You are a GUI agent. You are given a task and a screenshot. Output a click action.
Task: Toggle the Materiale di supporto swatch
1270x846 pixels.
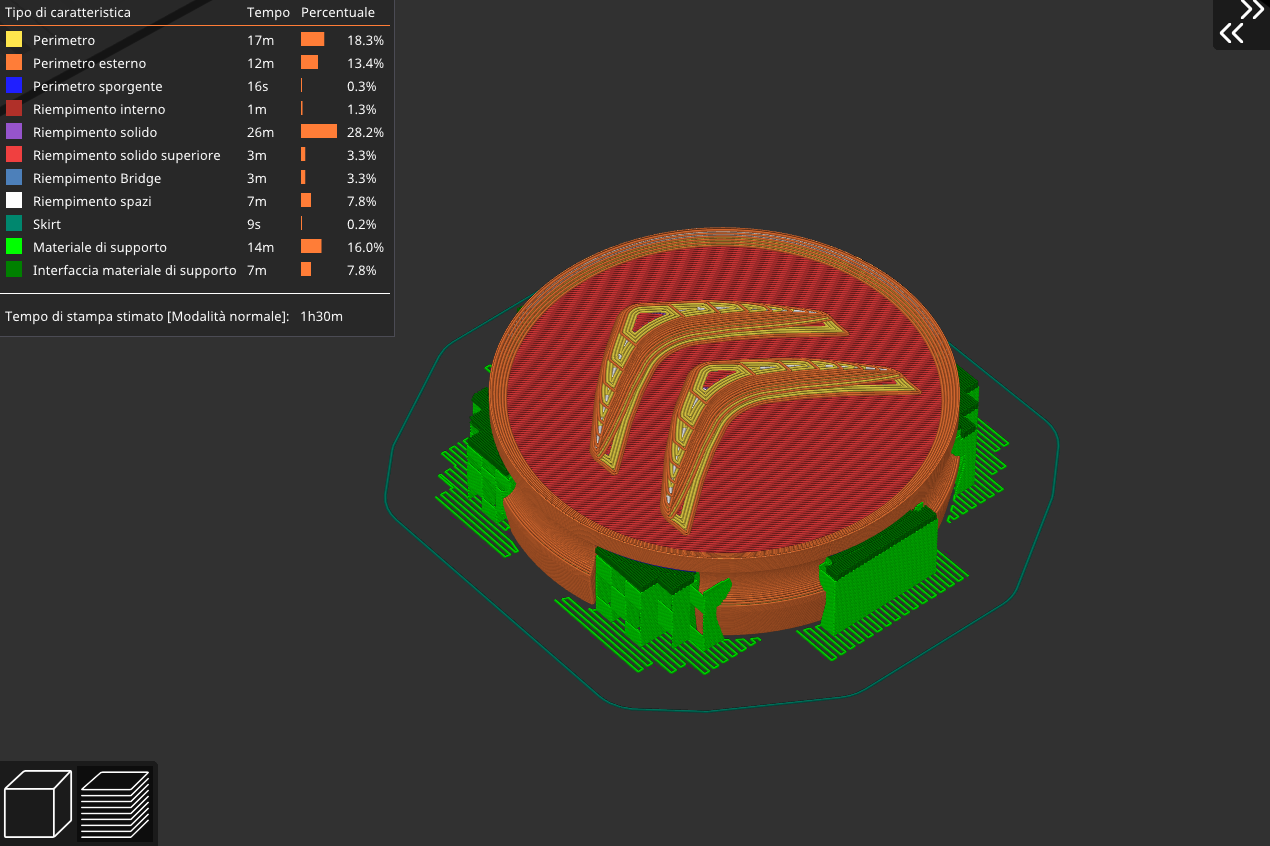click(x=14, y=247)
